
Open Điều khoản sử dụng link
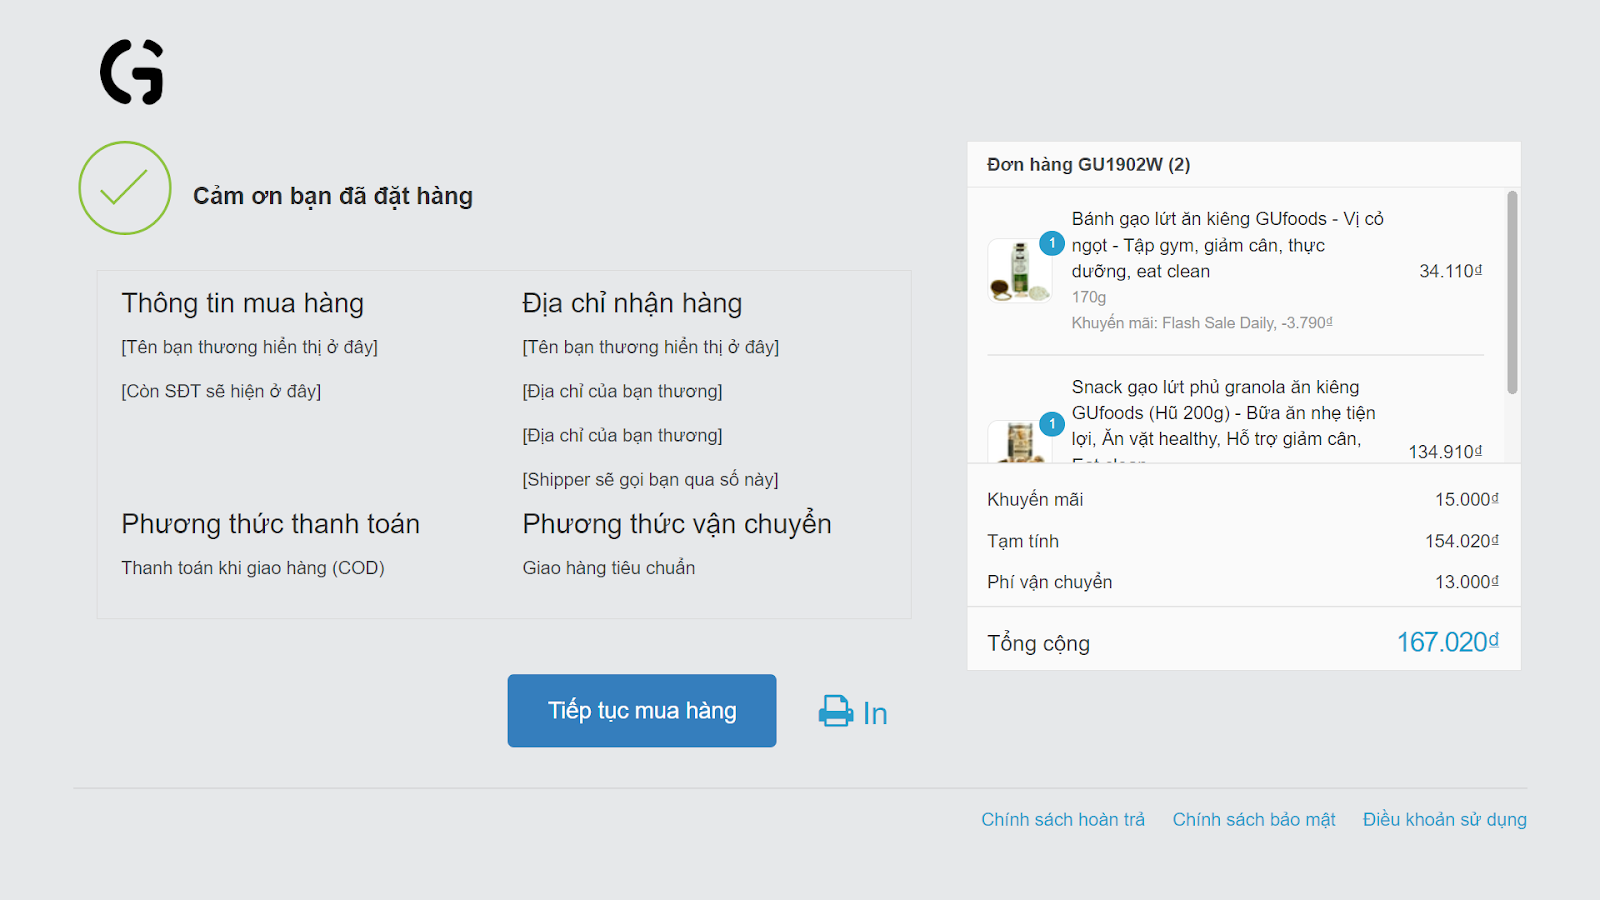tap(1445, 820)
